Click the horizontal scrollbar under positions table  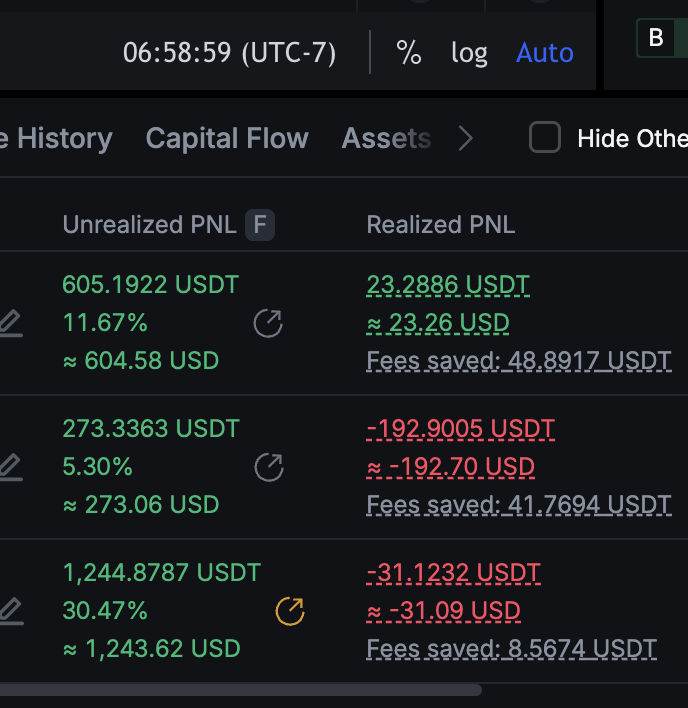(241, 690)
